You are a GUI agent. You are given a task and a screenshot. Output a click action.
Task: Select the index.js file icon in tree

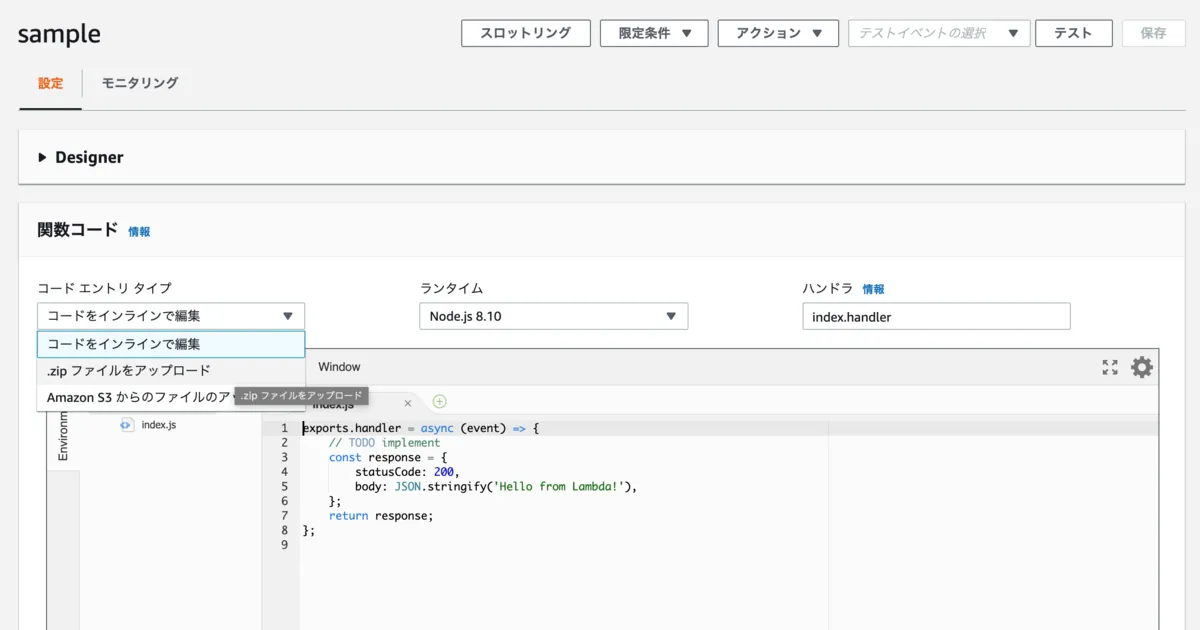point(126,425)
